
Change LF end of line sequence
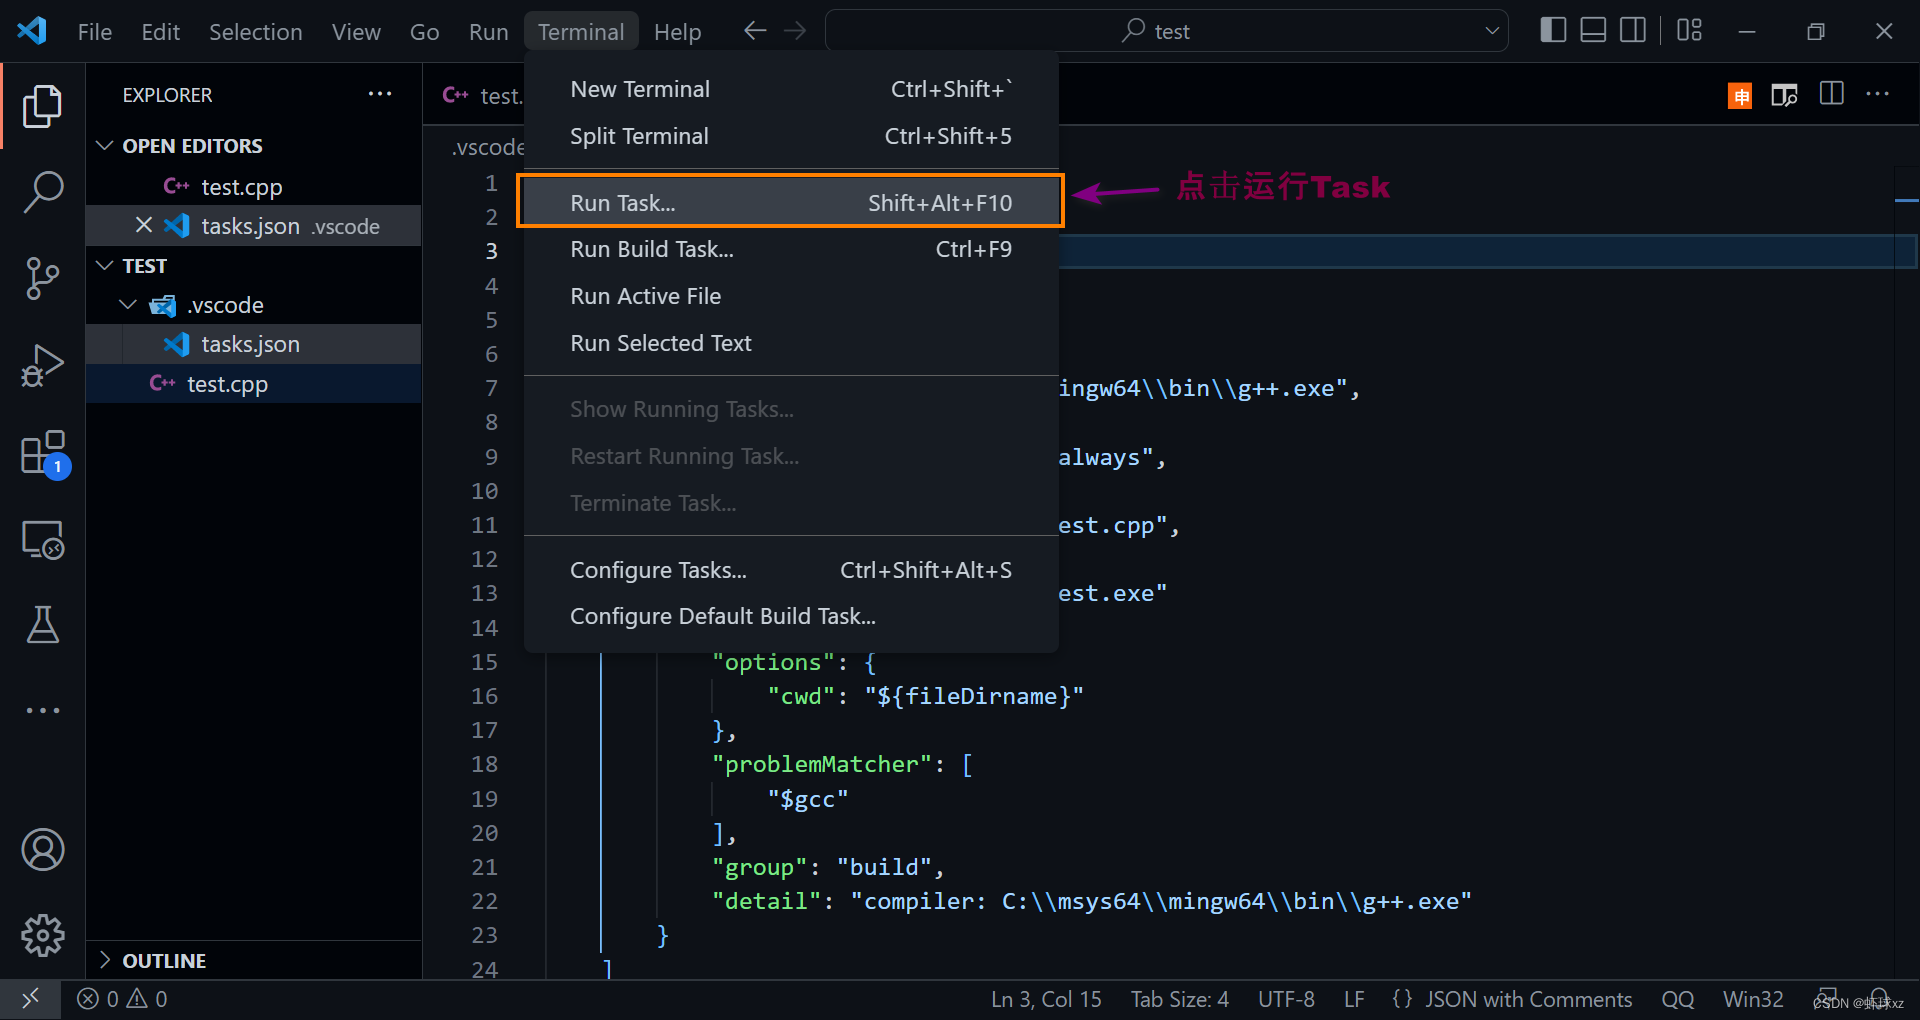pos(1354,999)
